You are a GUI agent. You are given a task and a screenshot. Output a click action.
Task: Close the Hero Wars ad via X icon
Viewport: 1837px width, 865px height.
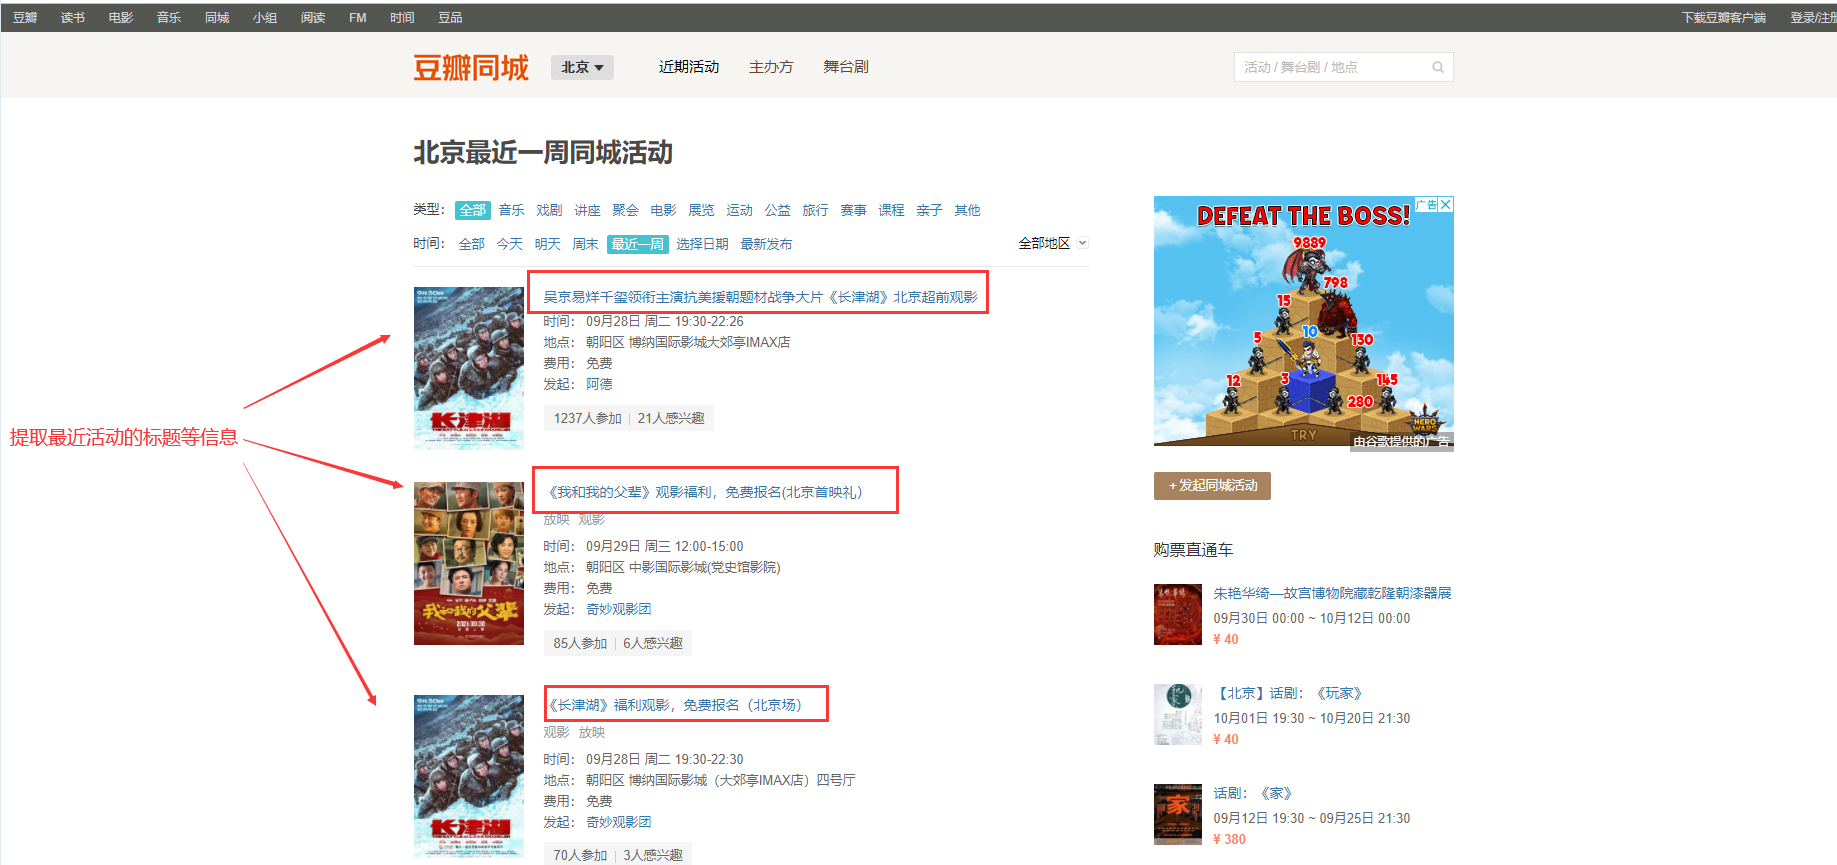point(1446,204)
